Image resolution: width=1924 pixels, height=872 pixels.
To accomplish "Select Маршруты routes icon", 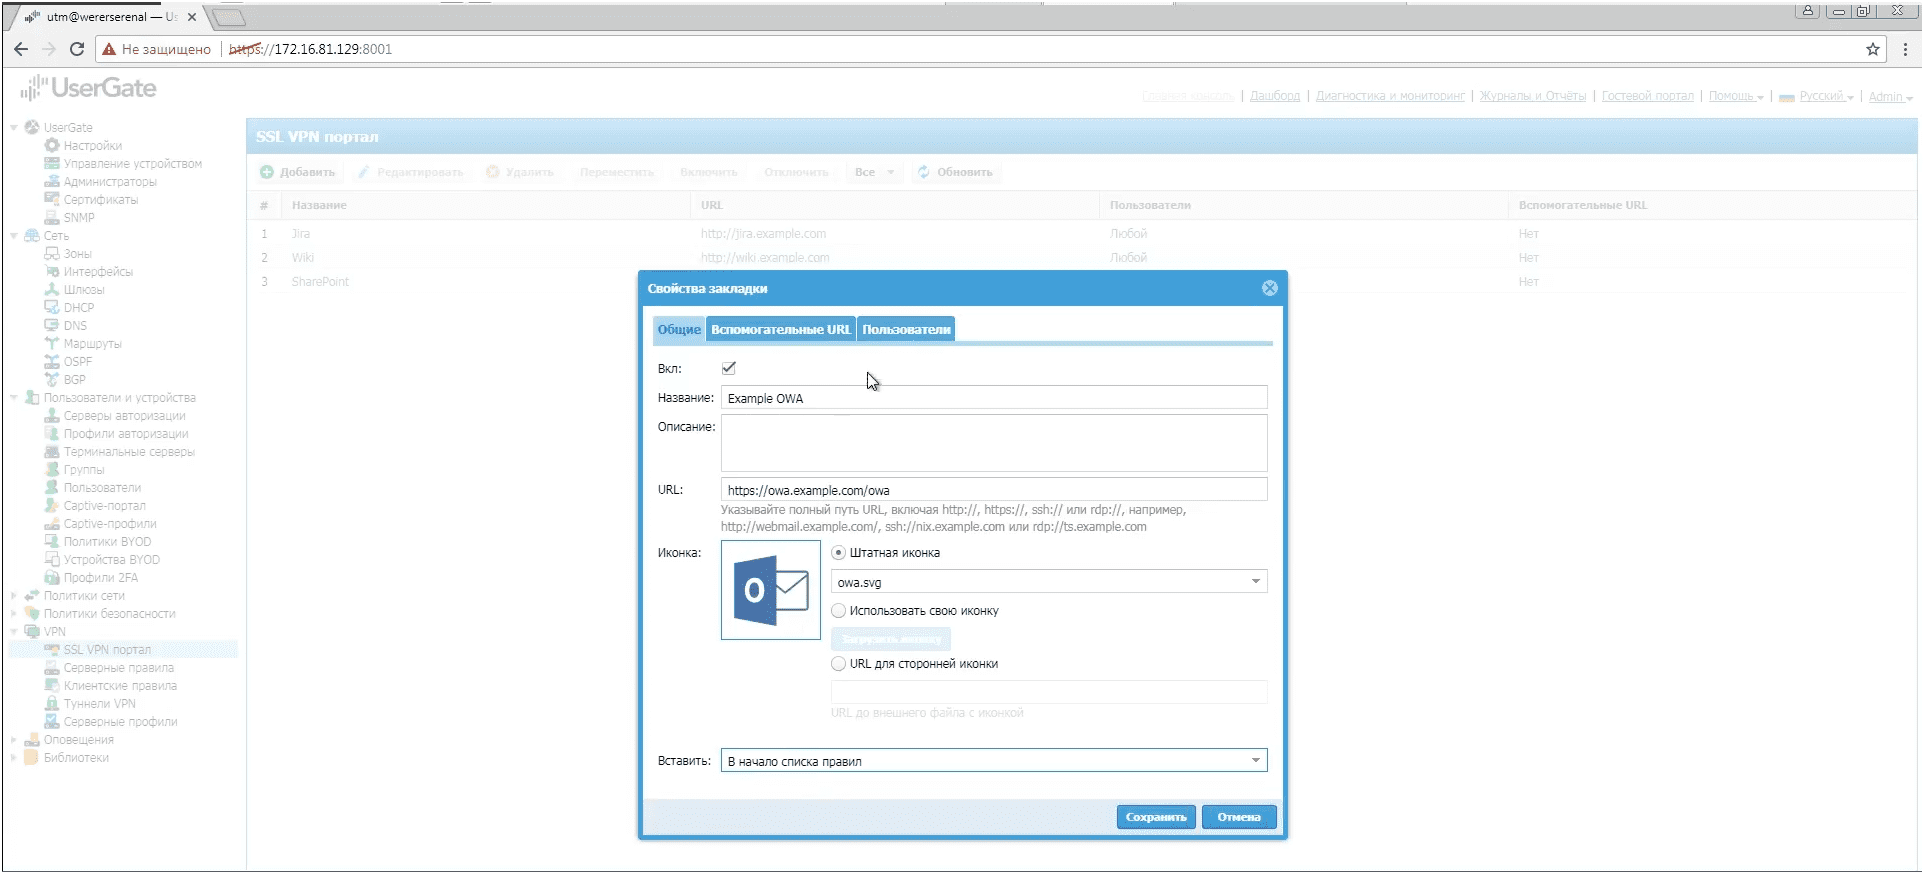I will coord(52,344).
